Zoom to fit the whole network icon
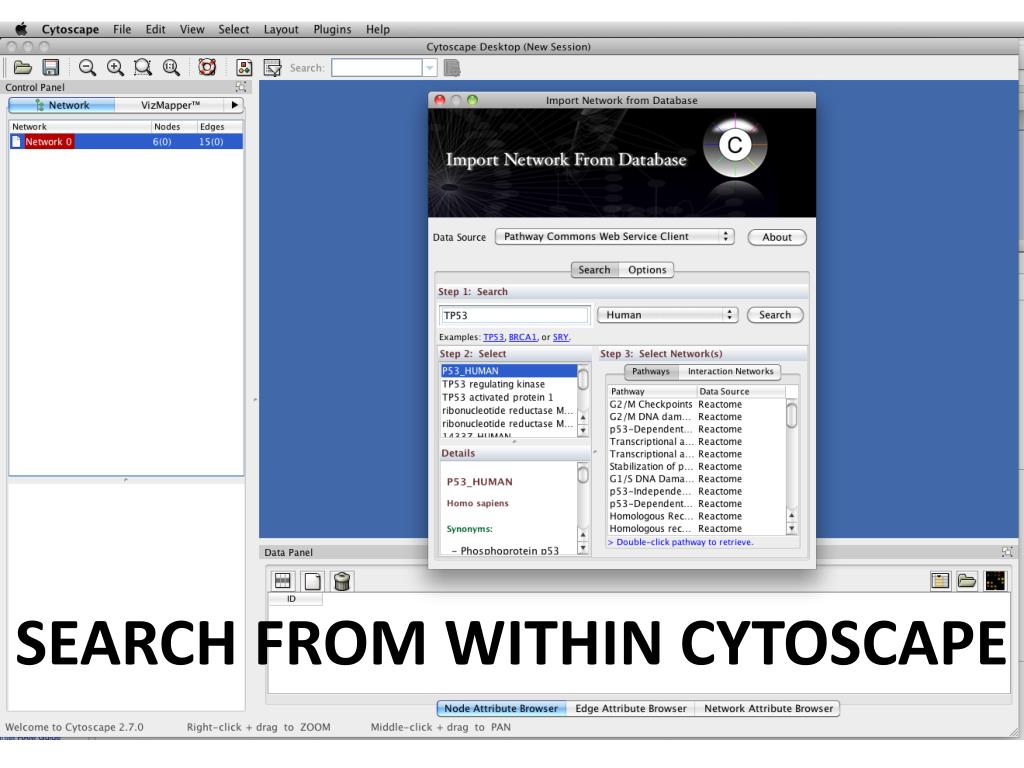This screenshot has height=768, width=1024. tap(171, 67)
